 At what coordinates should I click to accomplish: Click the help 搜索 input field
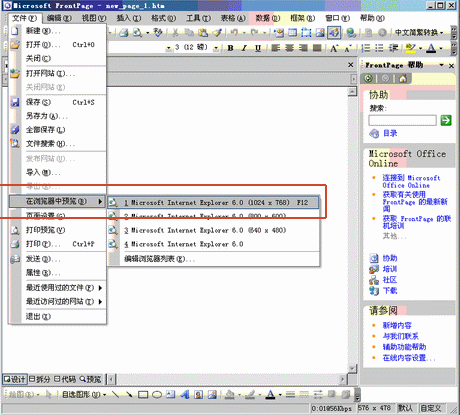402,120
